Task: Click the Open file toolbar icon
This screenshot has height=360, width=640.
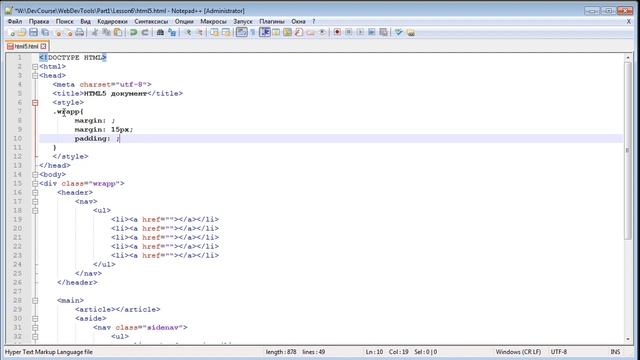Action: click(22, 32)
